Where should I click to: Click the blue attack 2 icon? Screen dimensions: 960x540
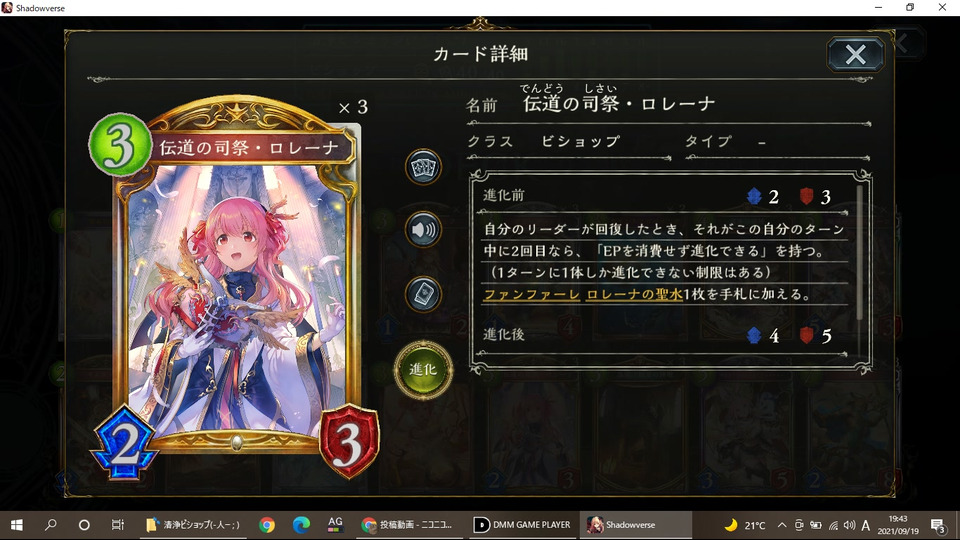[x=125, y=443]
